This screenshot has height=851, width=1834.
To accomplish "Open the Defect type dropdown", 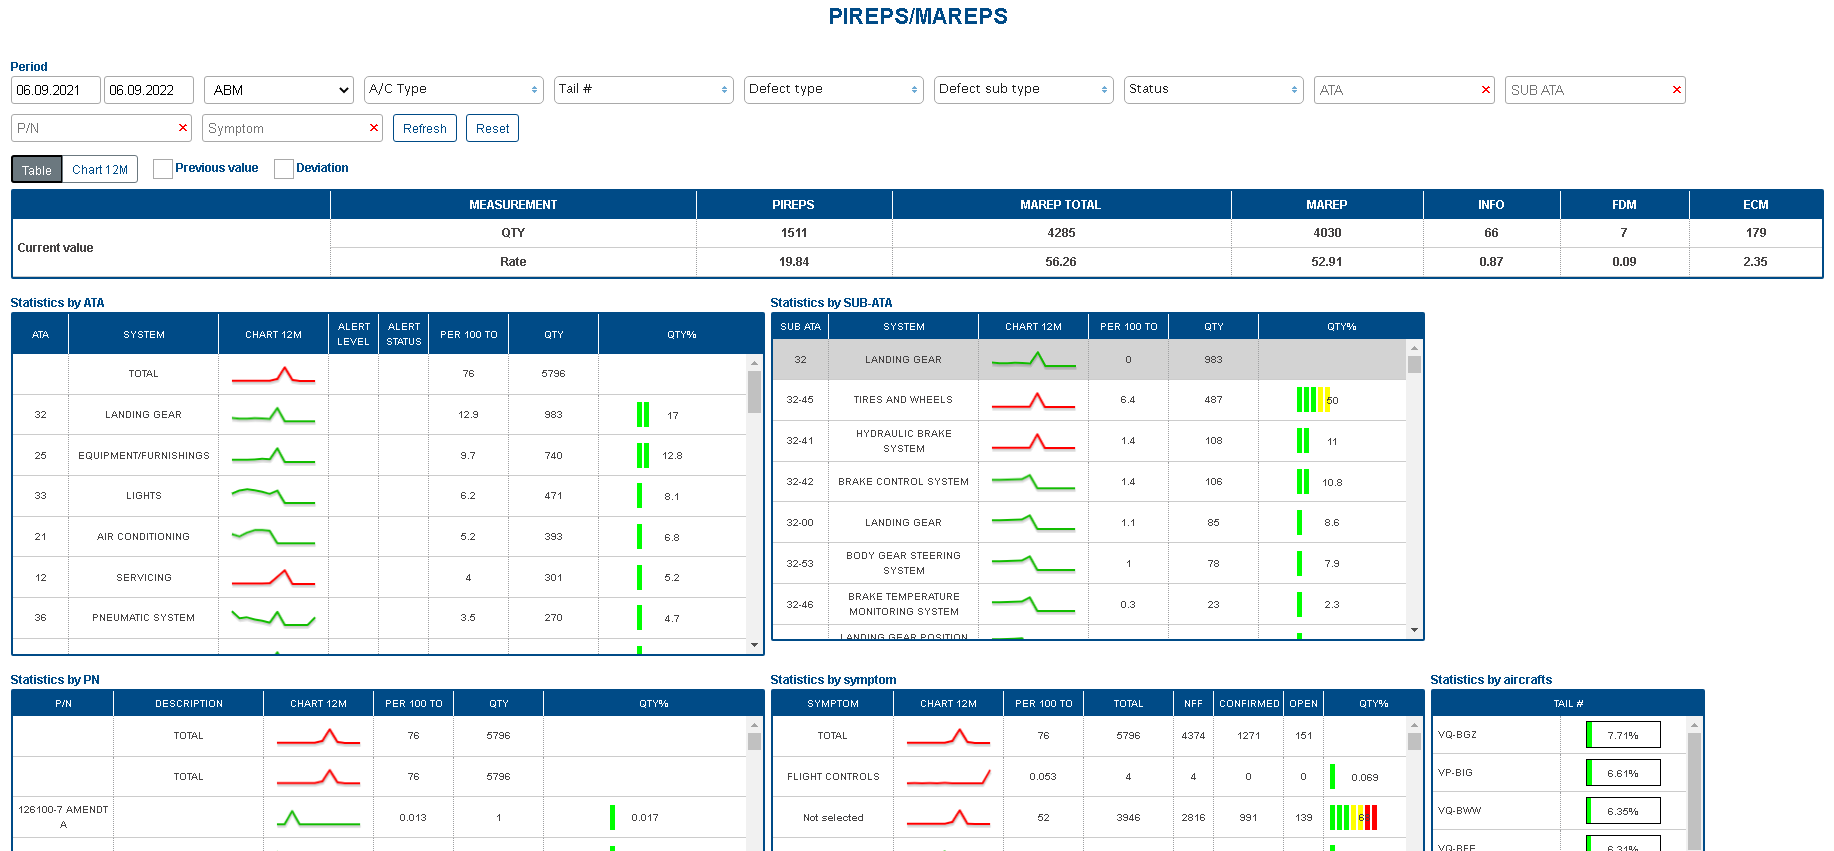I will click(834, 89).
